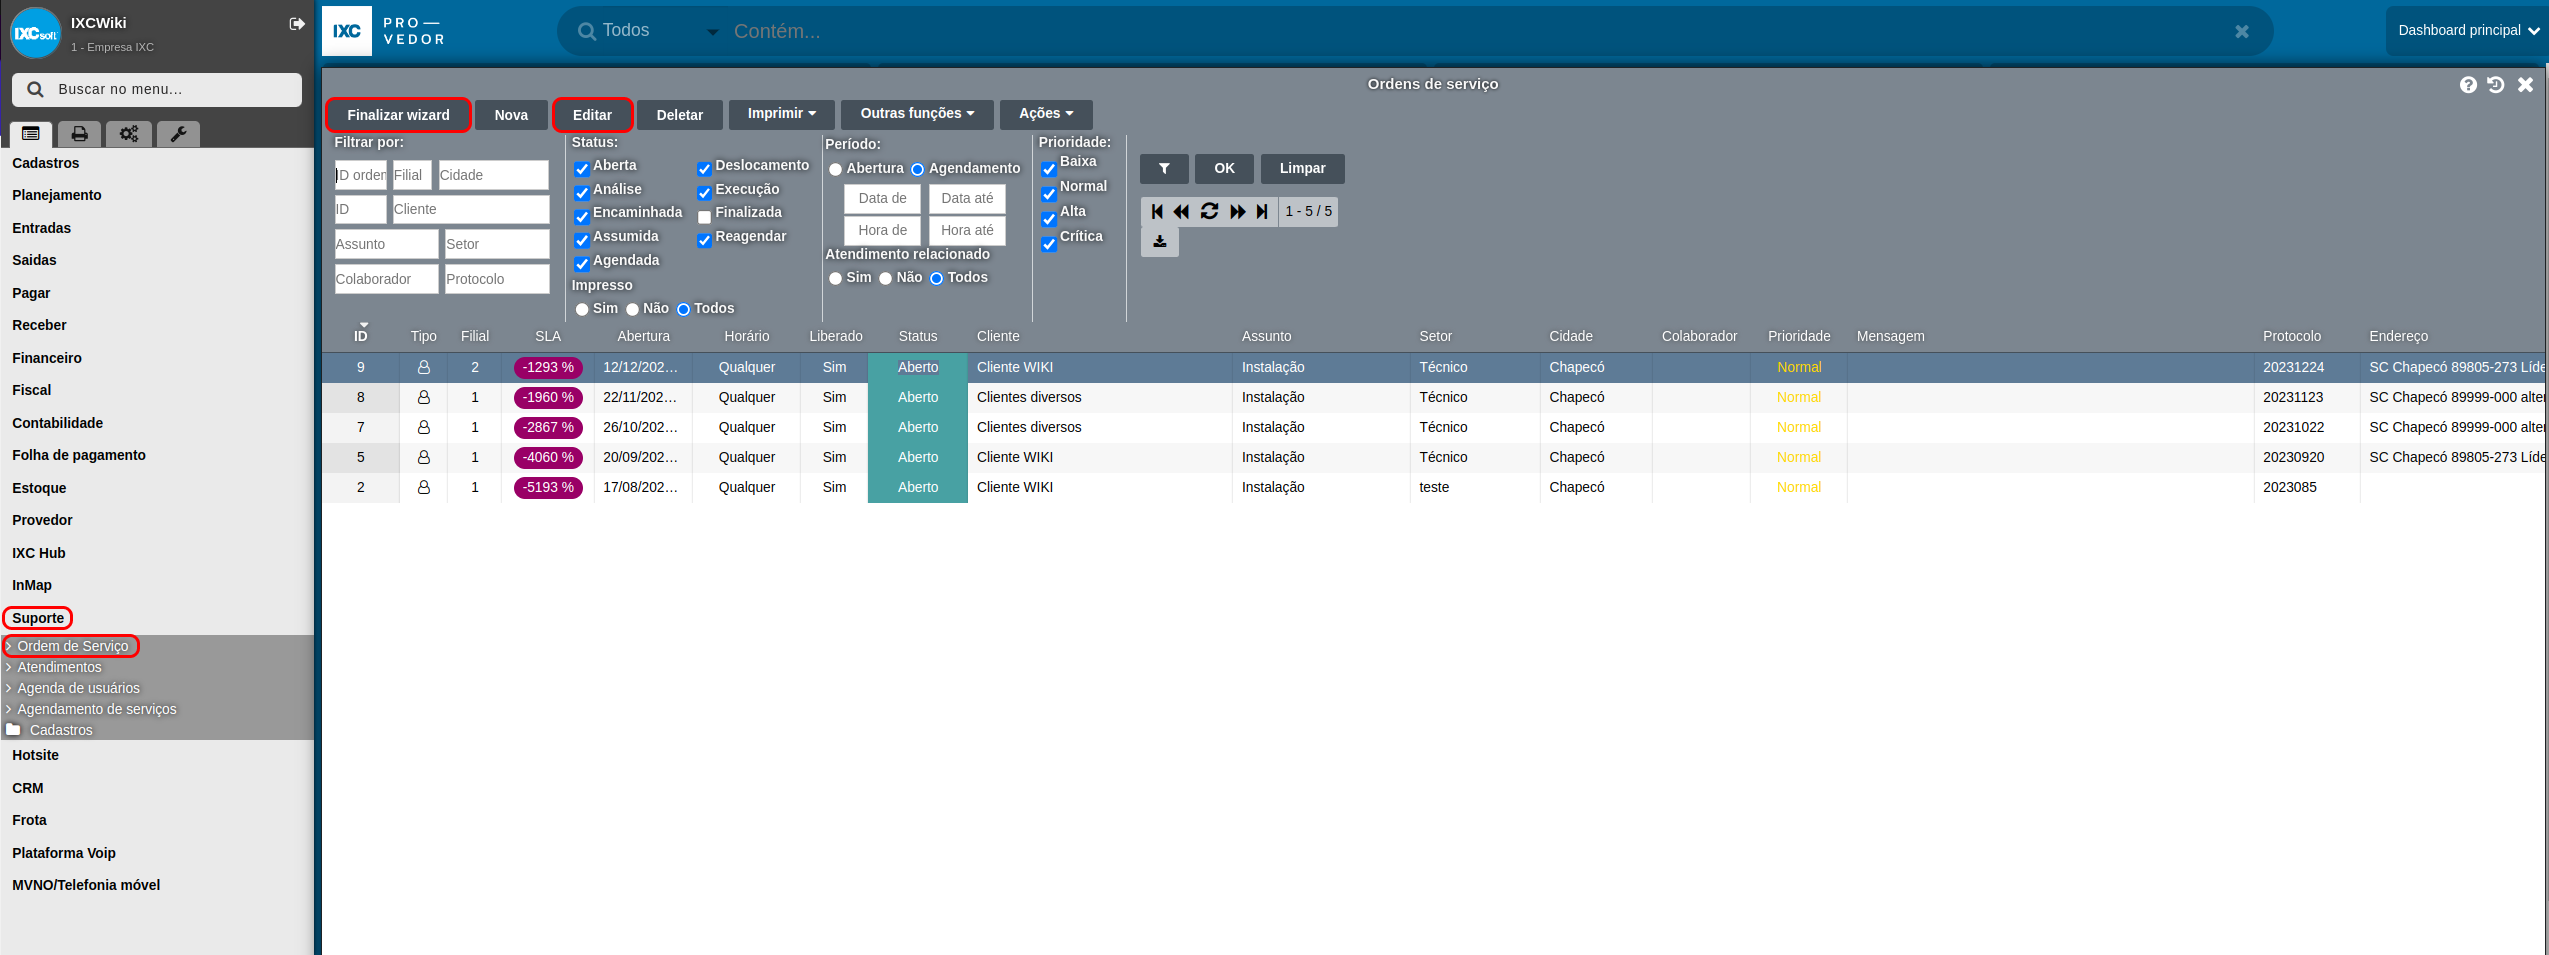Click the Aberto status cell in row 8
The width and height of the screenshot is (2549, 955).
click(917, 397)
